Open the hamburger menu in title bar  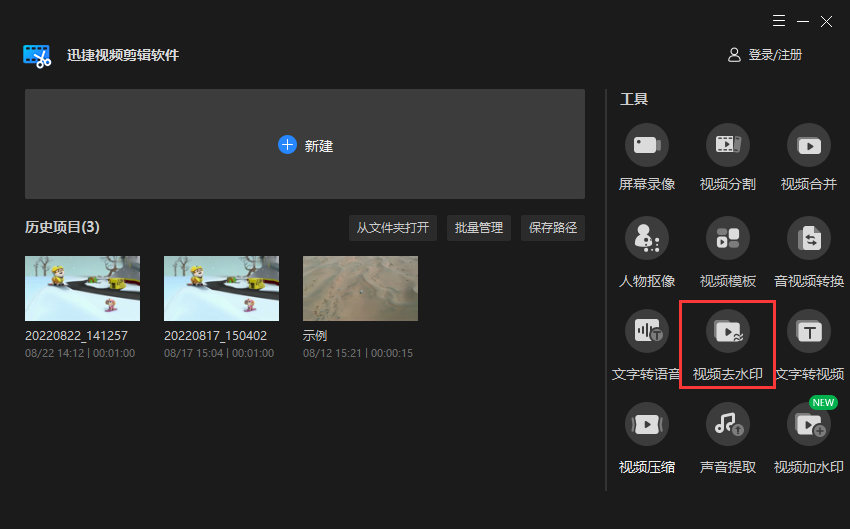779,21
